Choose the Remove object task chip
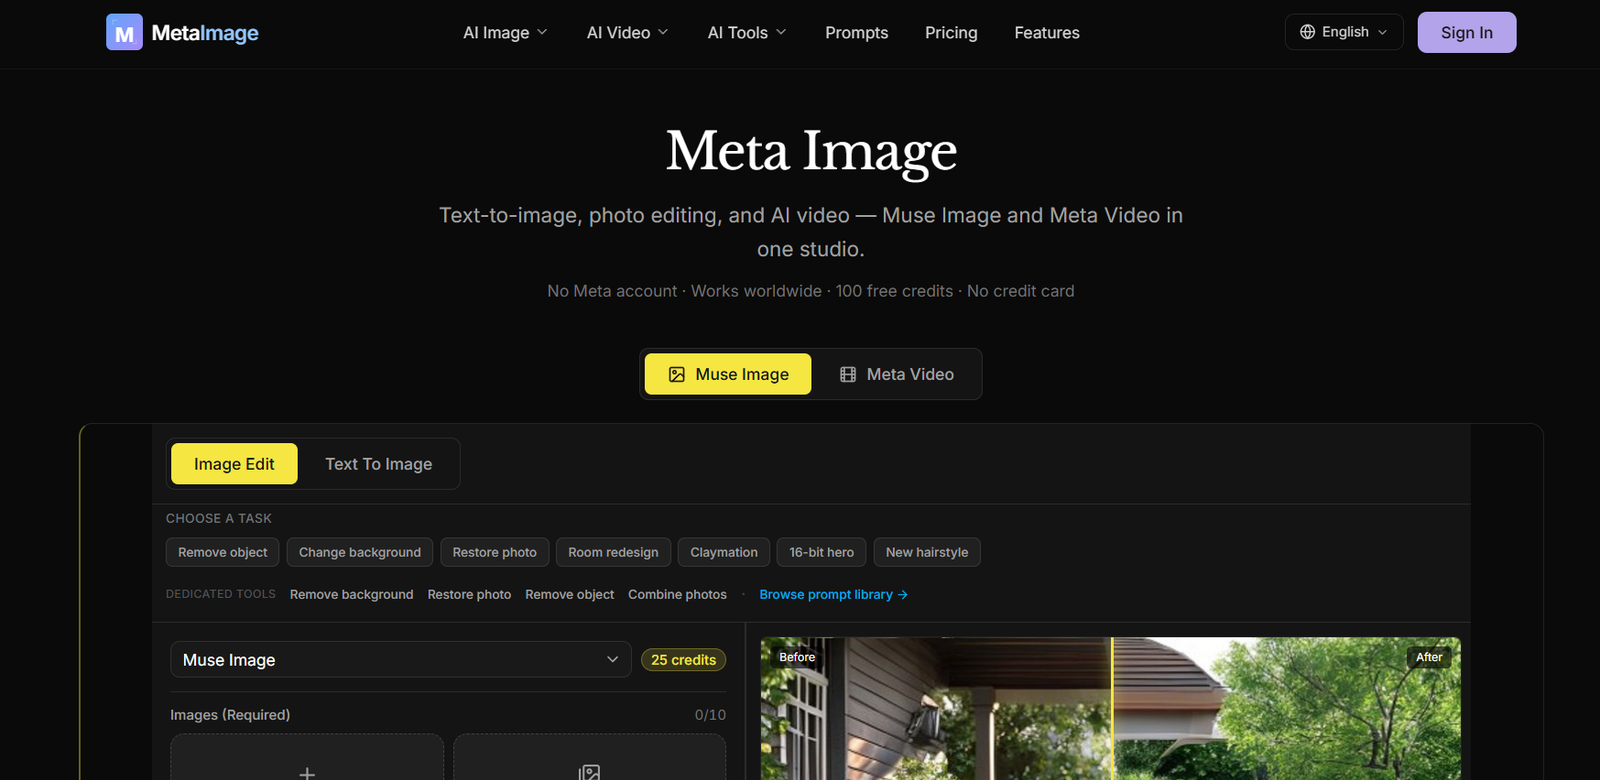Screen dimensions: 1600x780 [223, 552]
